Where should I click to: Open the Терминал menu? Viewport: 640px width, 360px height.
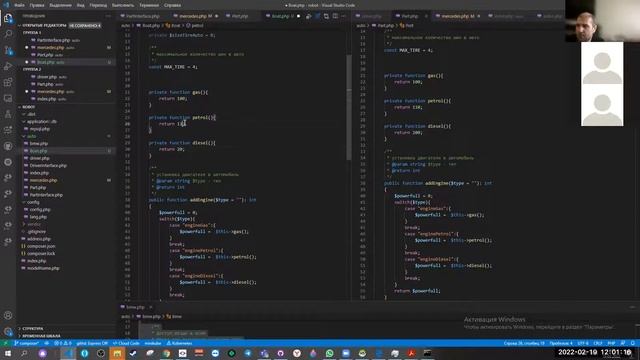149,5
